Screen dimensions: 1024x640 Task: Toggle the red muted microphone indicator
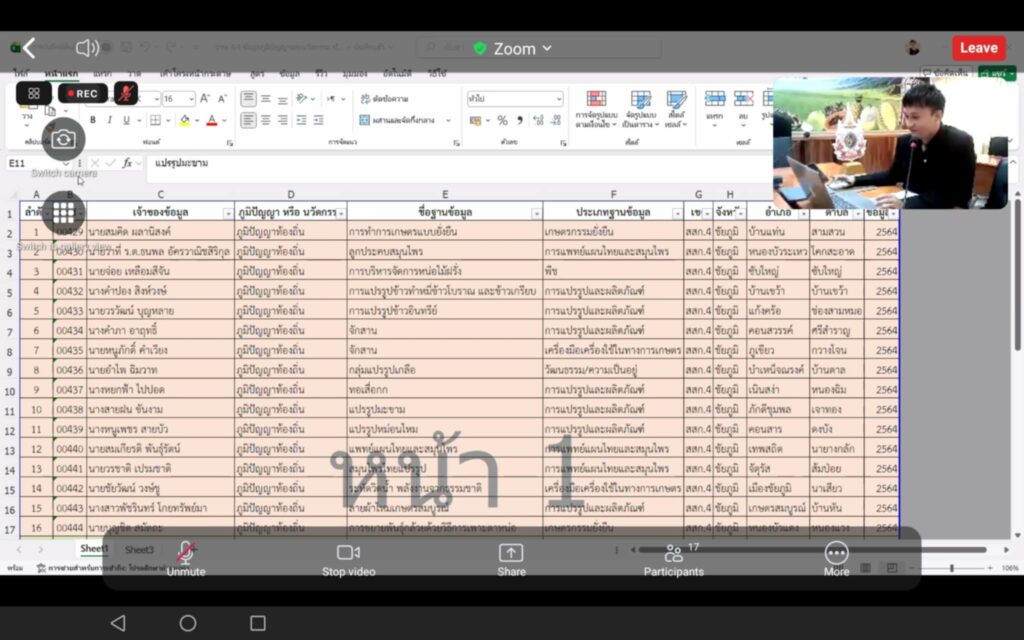[126, 93]
